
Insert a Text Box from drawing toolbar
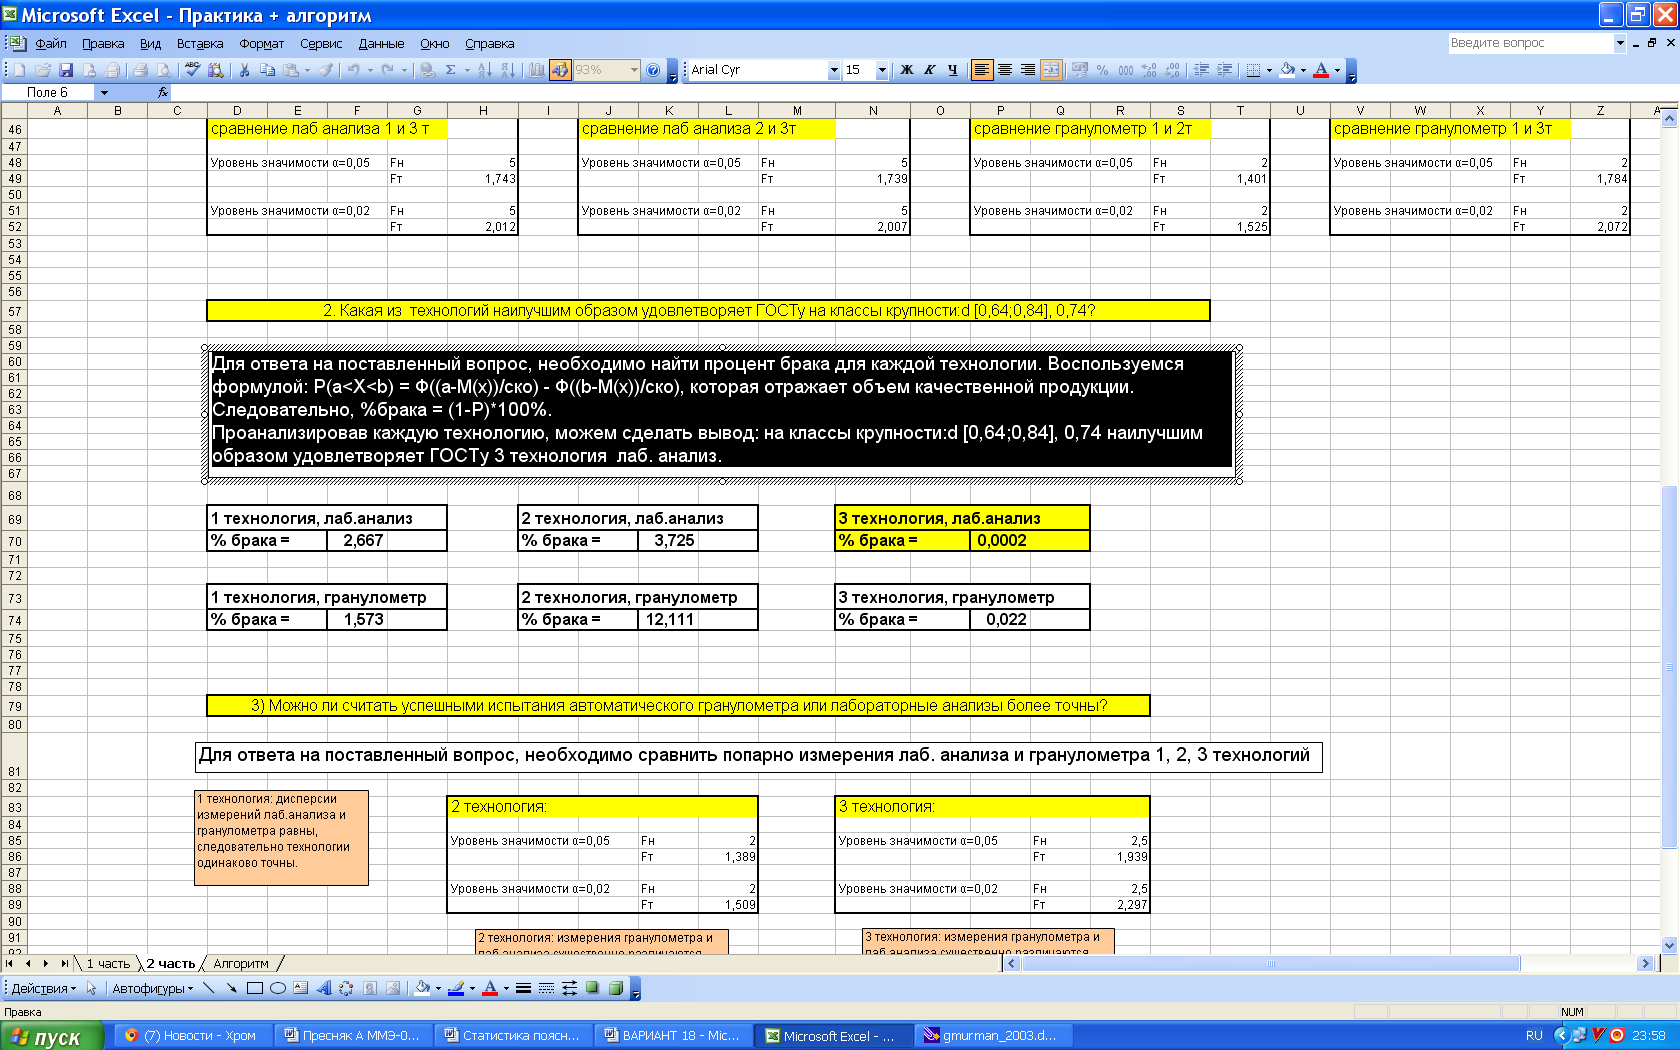[x=301, y=988]
